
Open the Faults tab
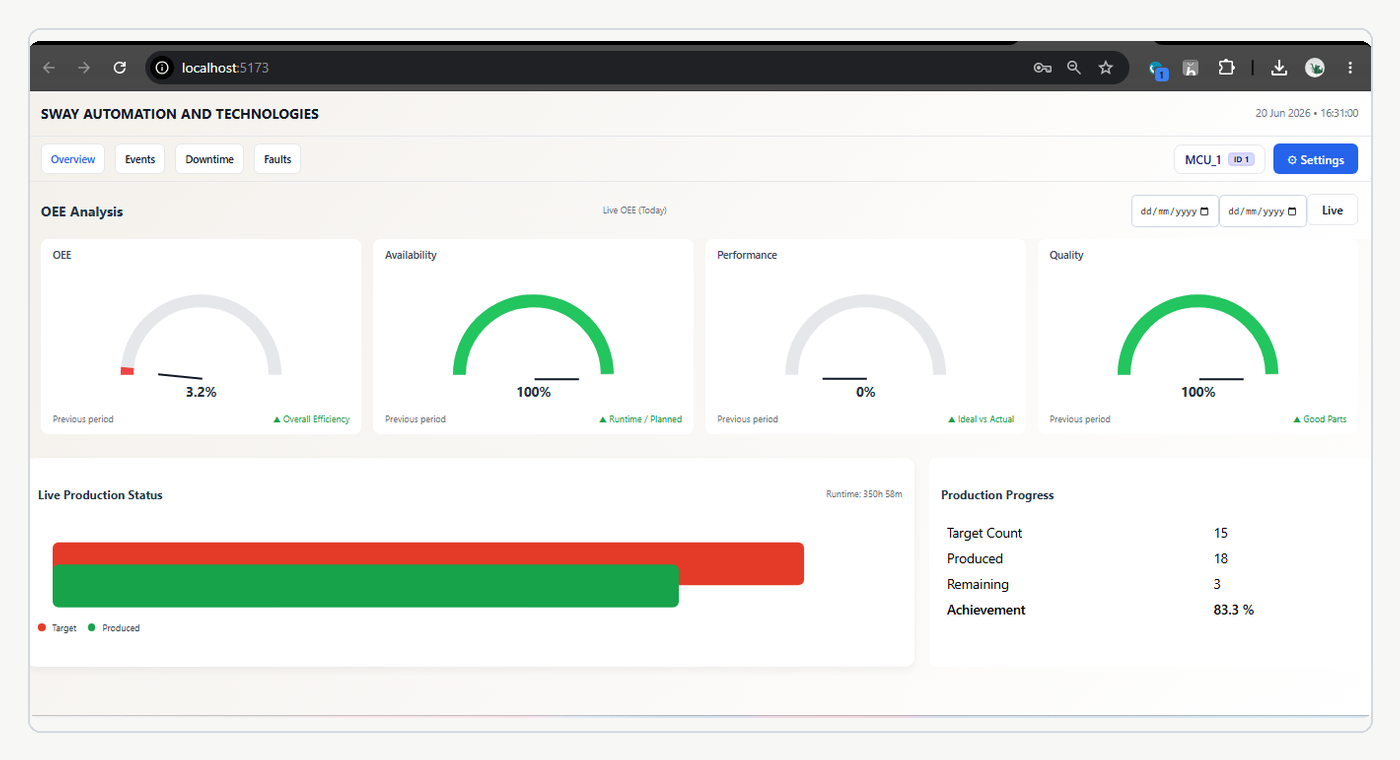click(278, 159)
